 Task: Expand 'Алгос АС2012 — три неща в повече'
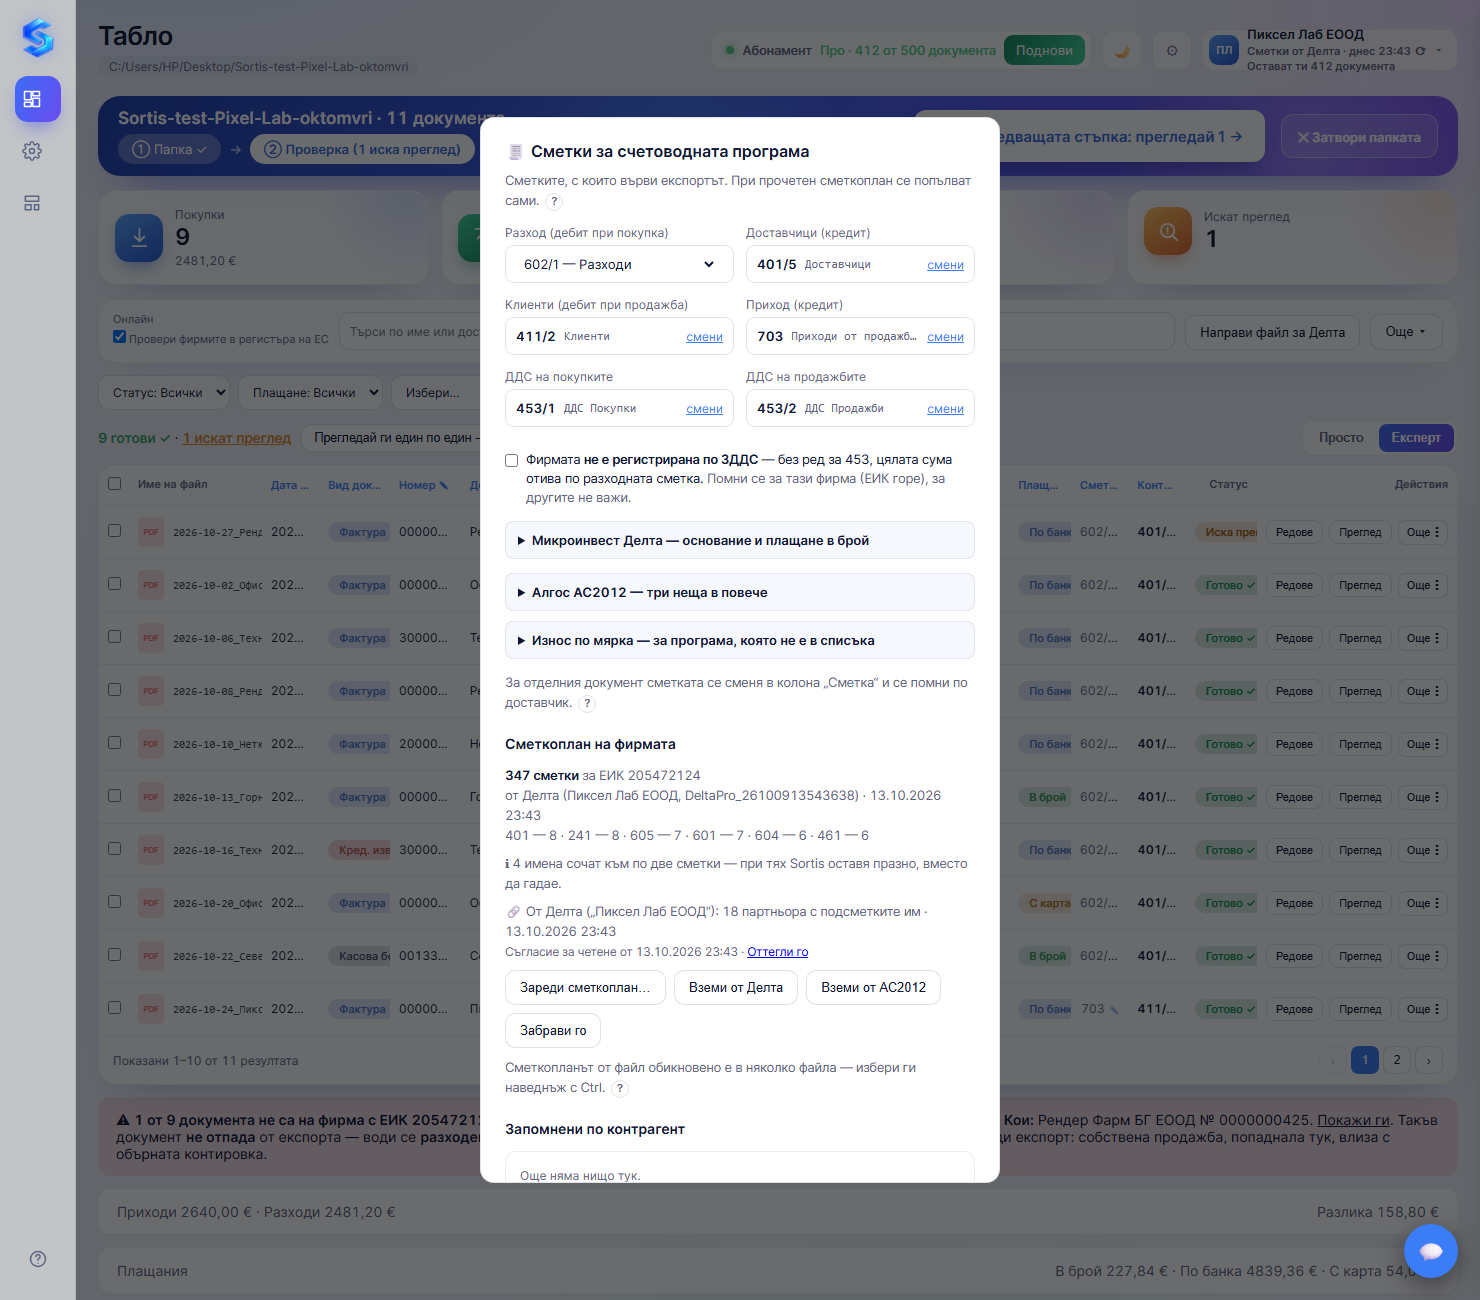coord(740,592)
